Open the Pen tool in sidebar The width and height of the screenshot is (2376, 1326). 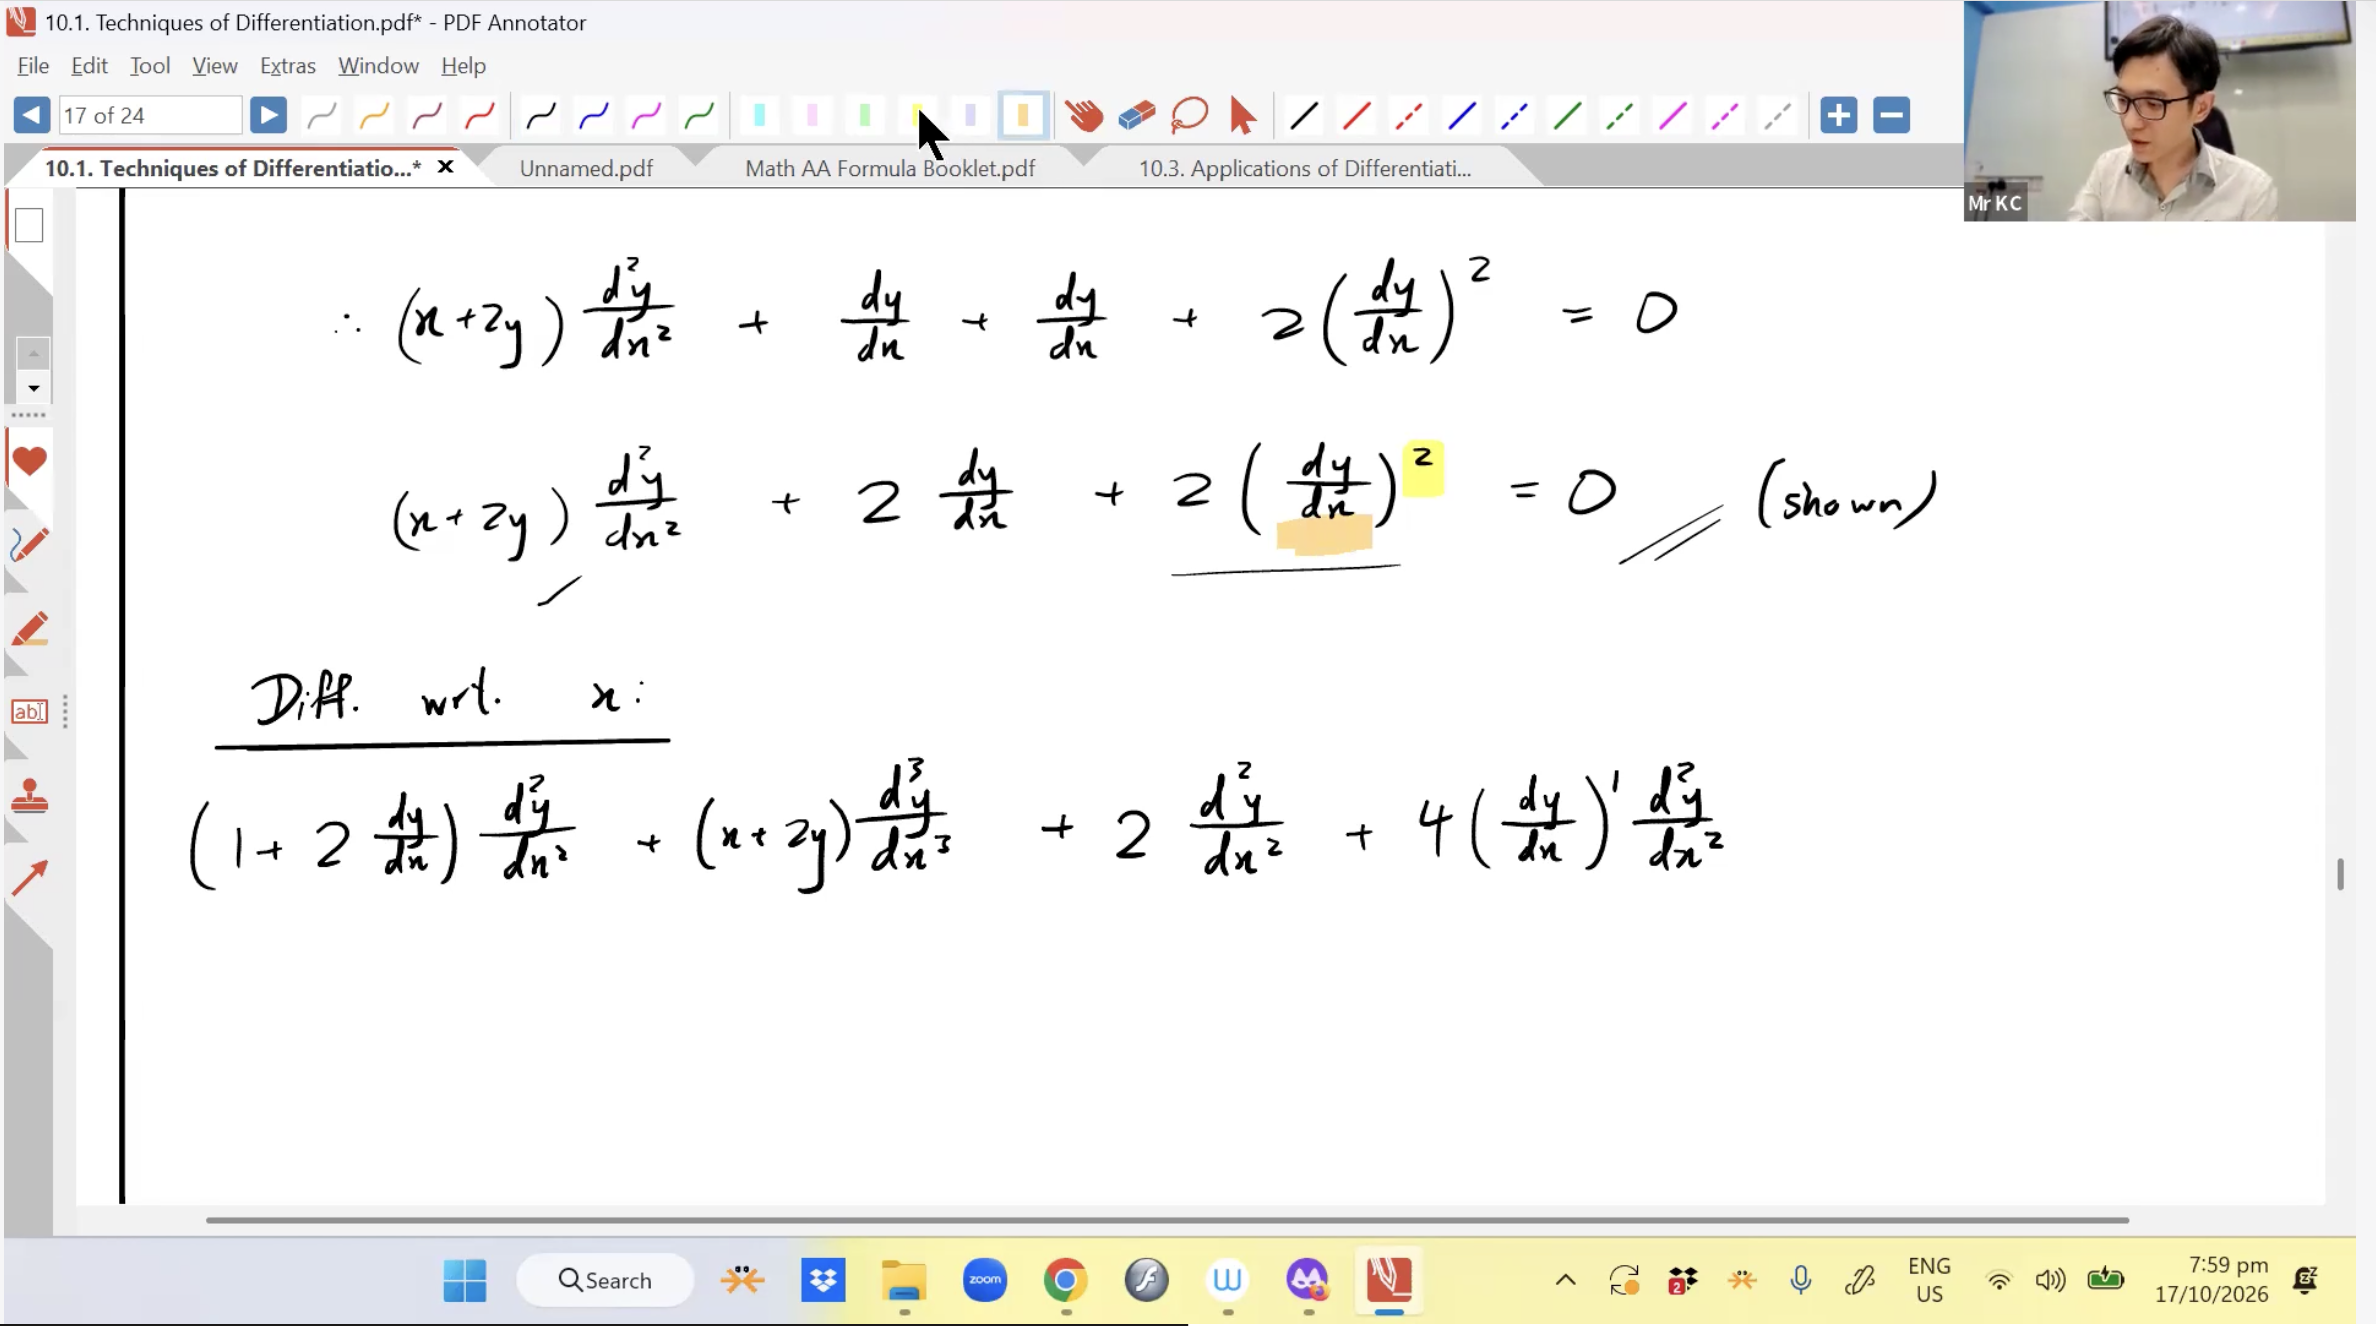click(29, 544)
